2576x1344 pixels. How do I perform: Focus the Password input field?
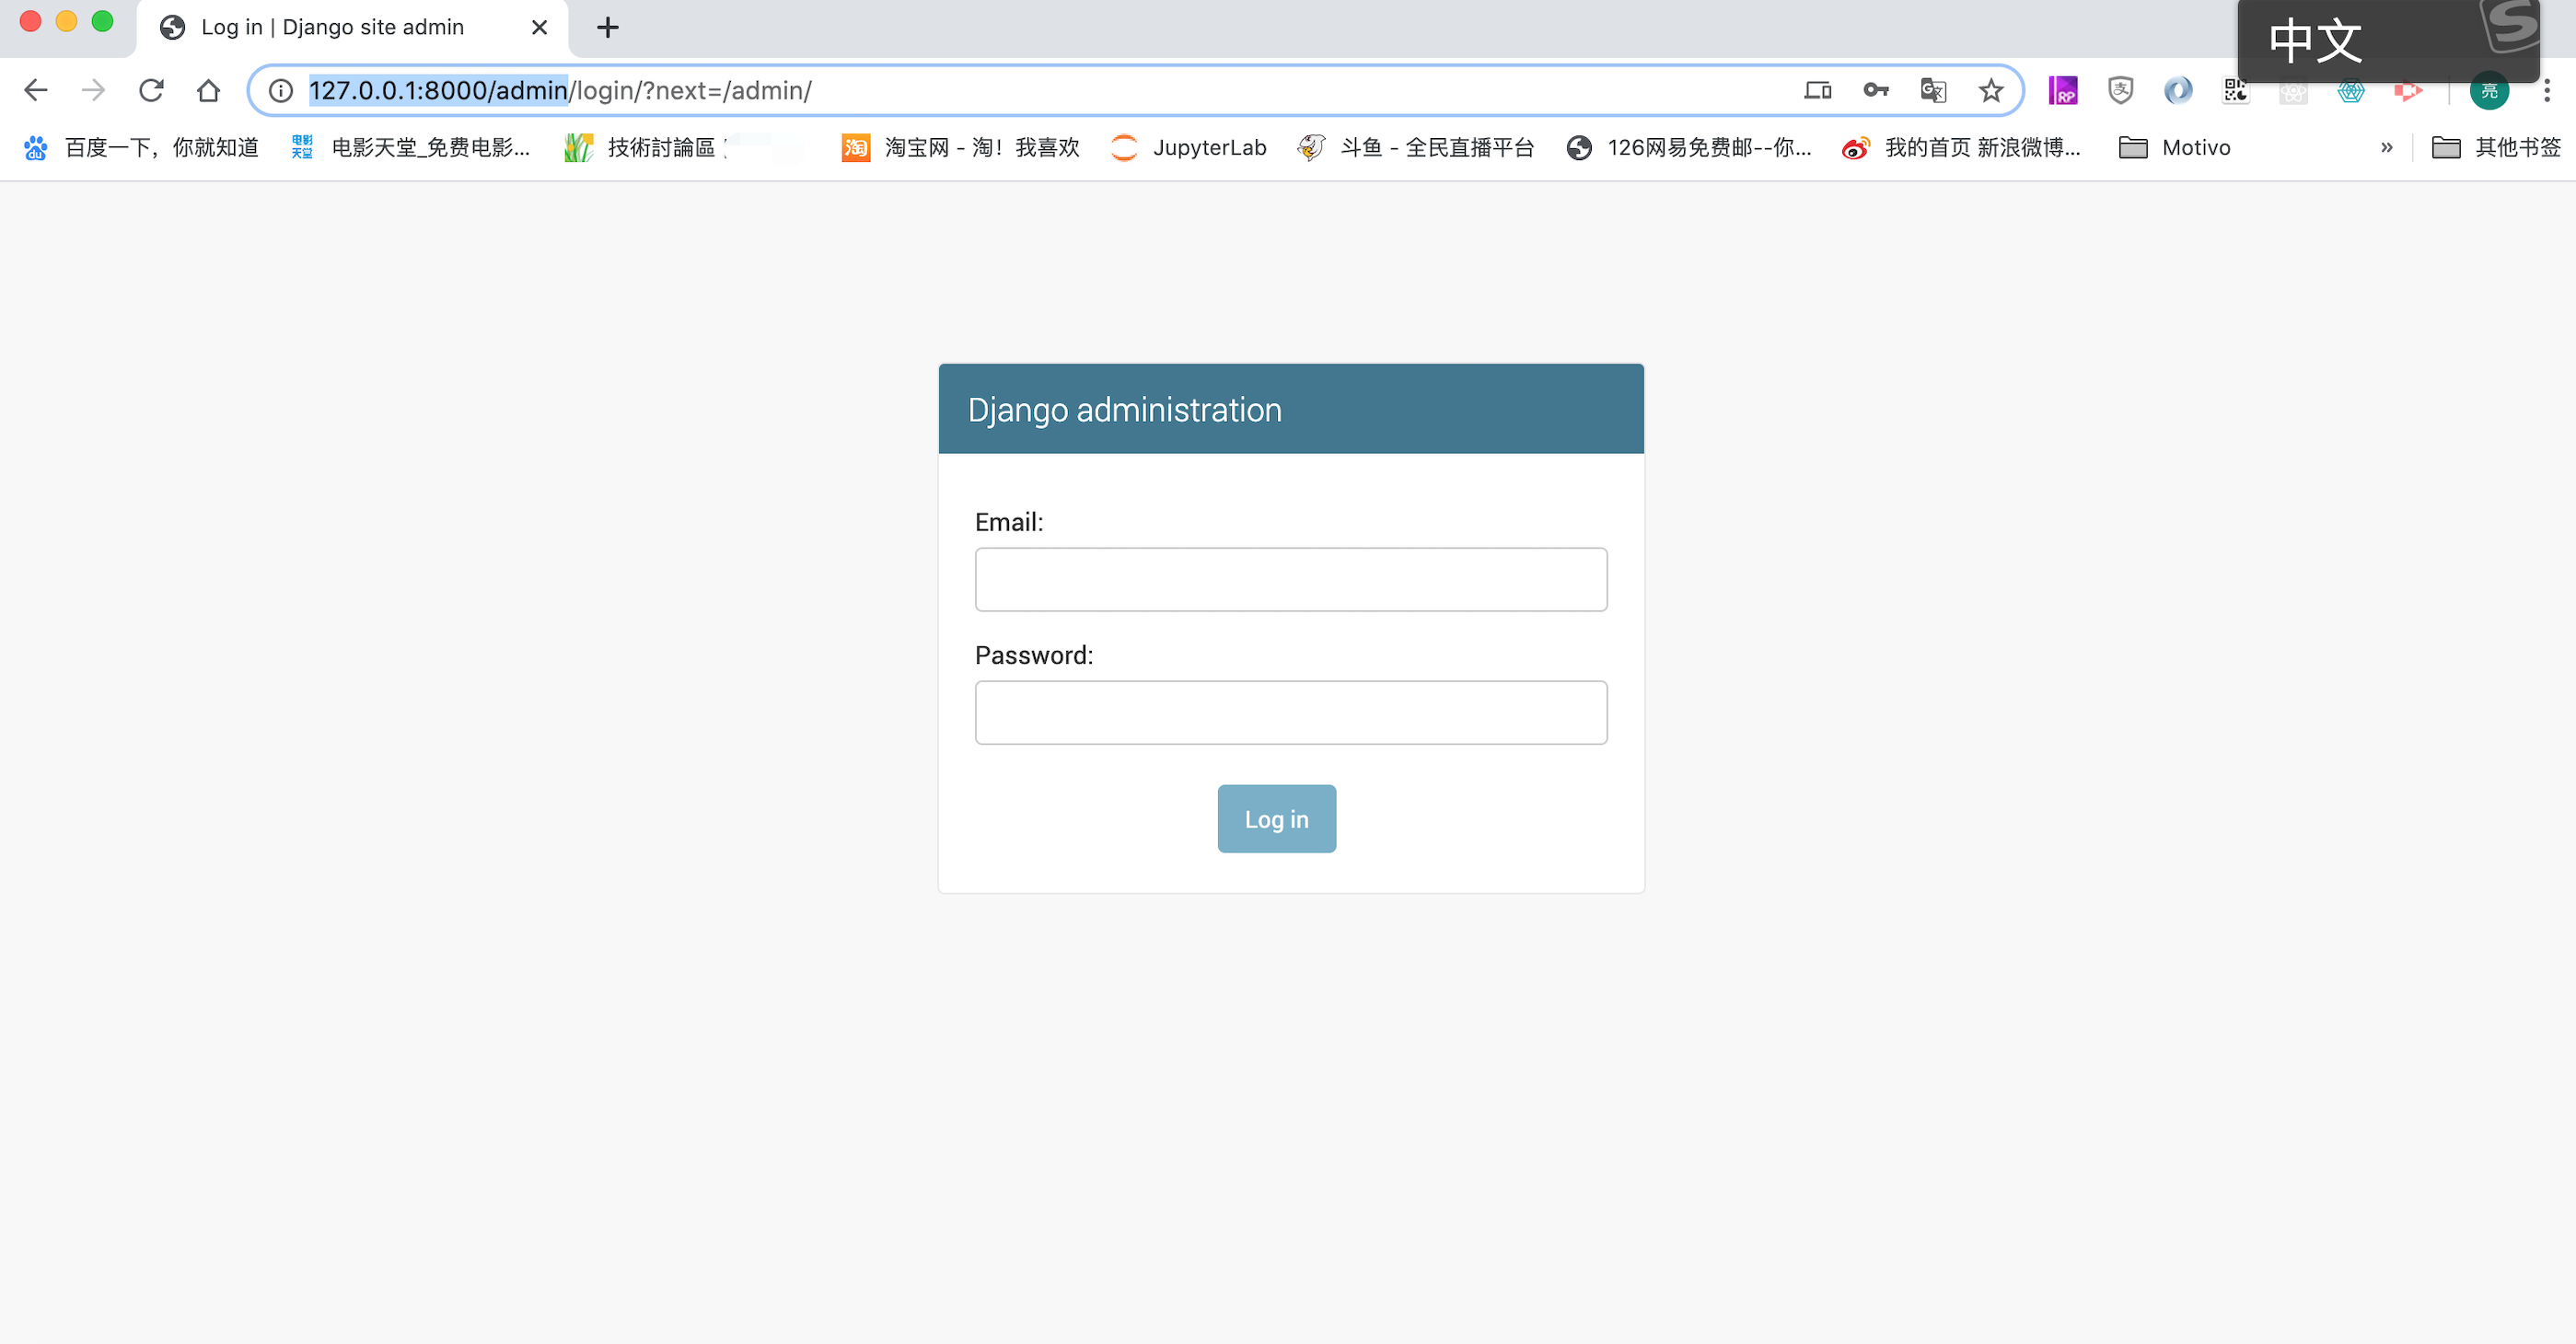pos(1290,713)
